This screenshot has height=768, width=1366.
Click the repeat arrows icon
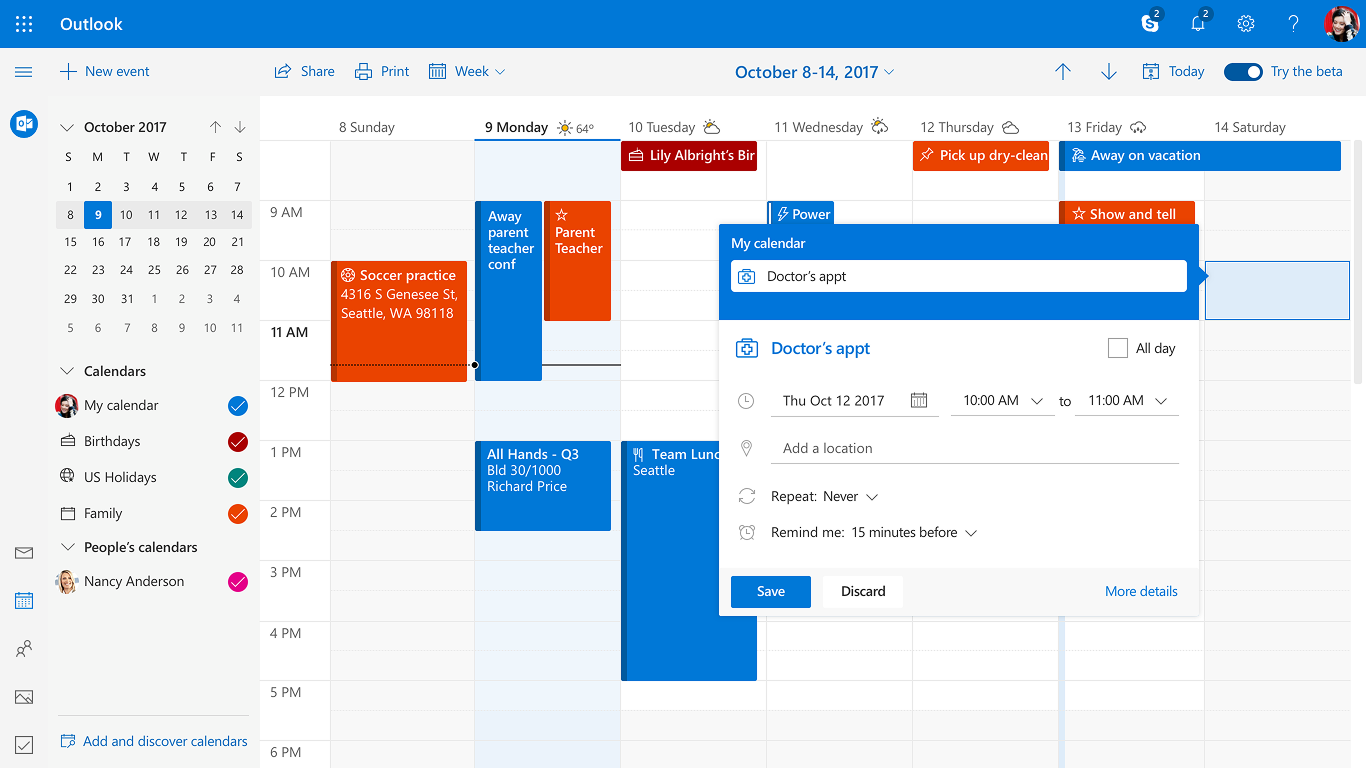pos(746,496)
